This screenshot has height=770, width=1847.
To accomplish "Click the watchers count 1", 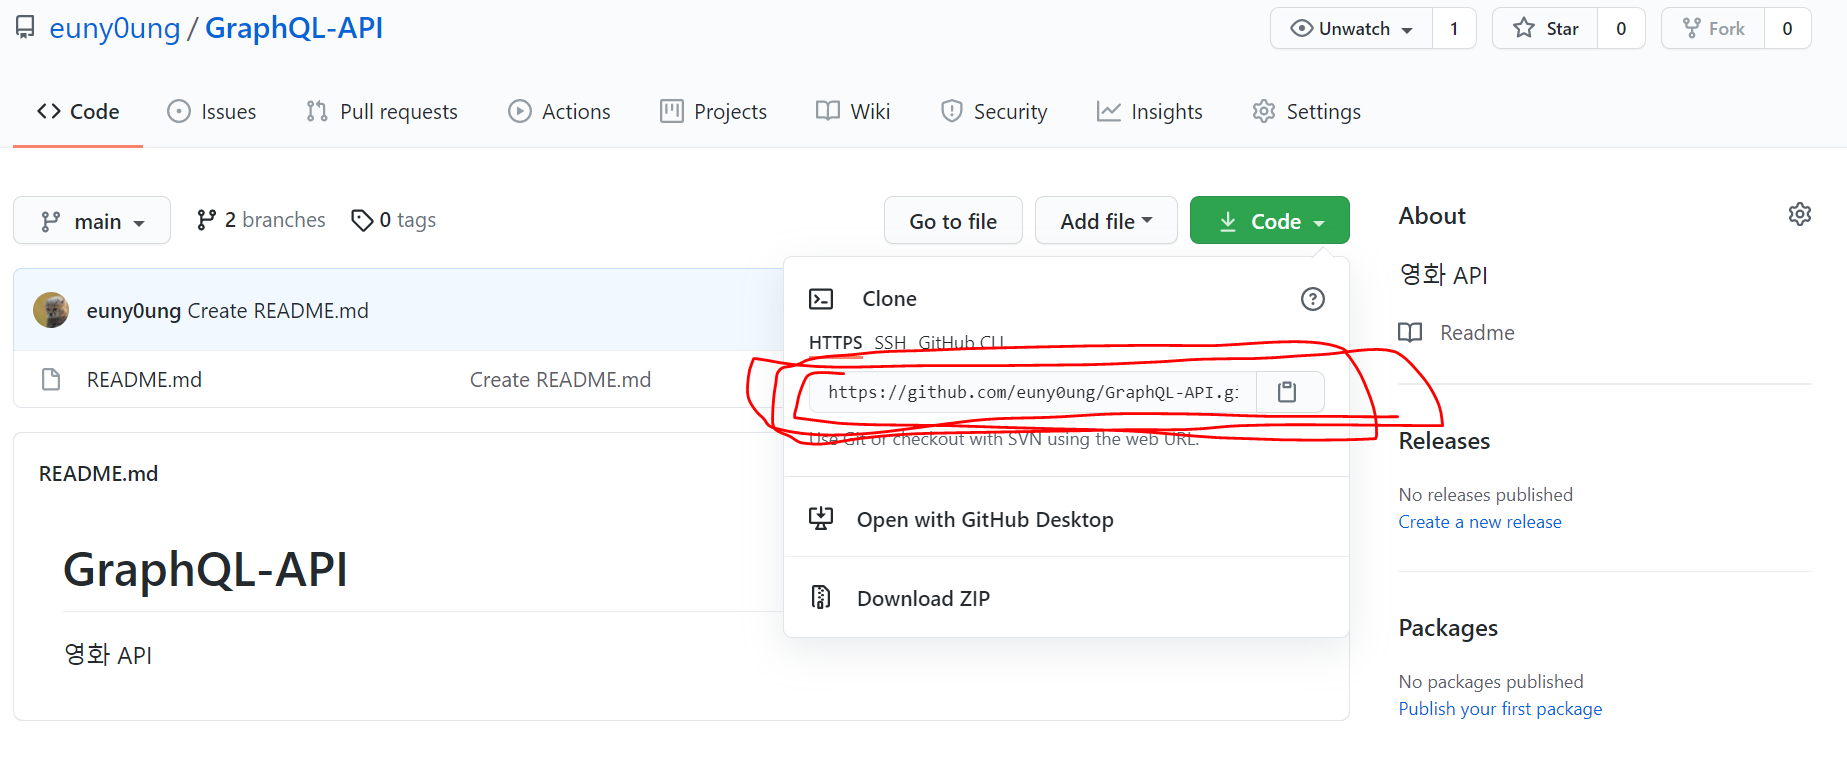I will (x=1454, y=29).
